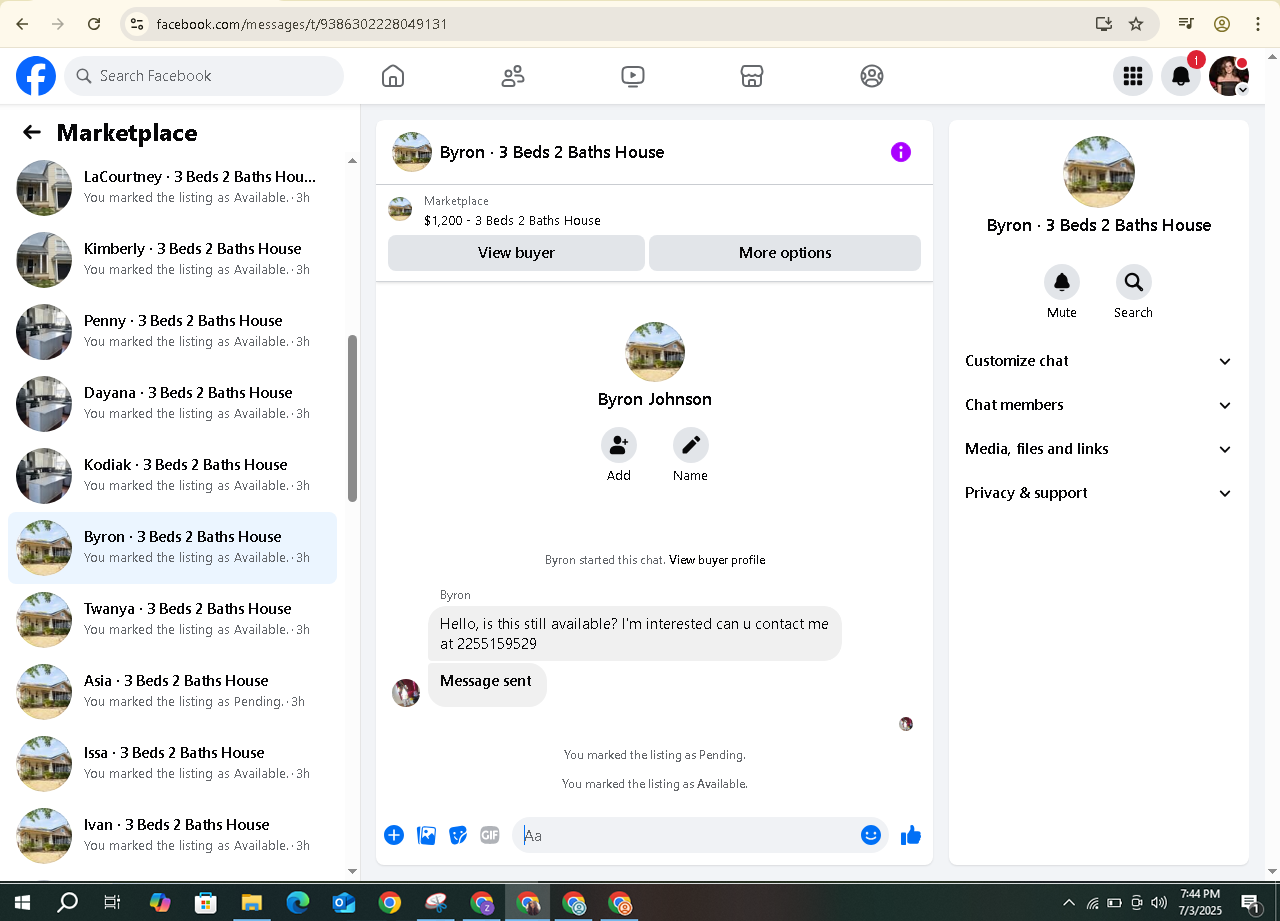The height and width of the screenshot is (921, 1280).
Task: Open Friends icon in top navigation
Action: [x=513, y=76]
